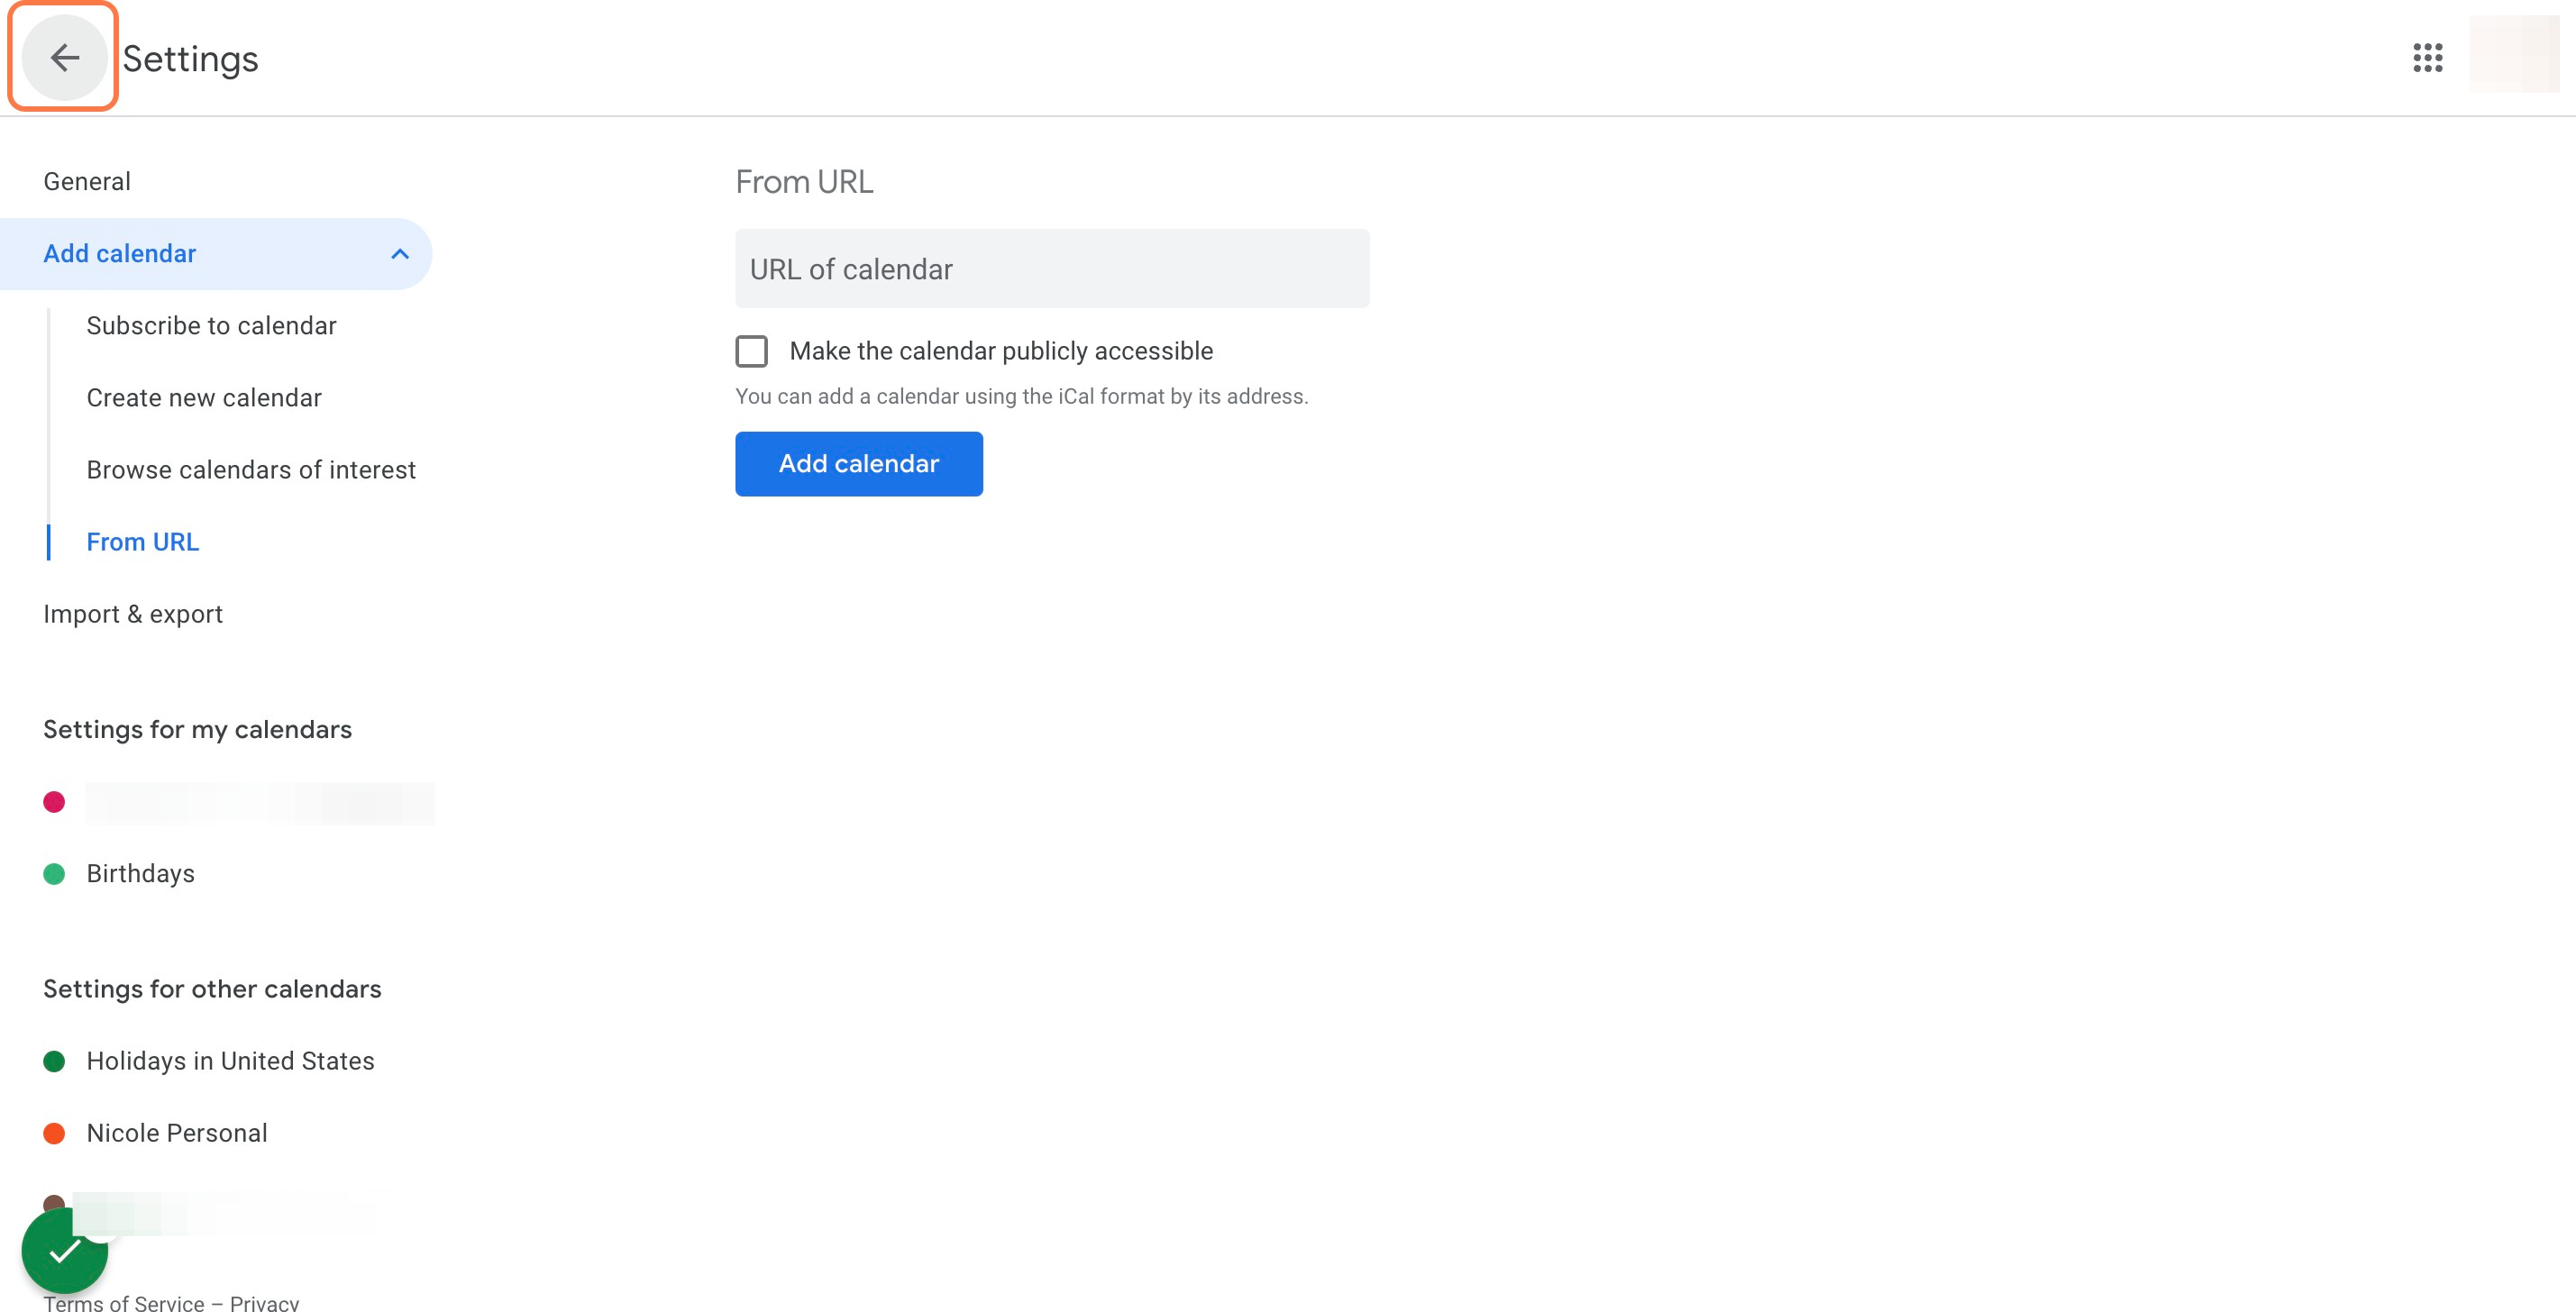Screen dimensions: 2576x1312
Task: Click the Settings for other calendars heading
Action: pyautogui.click(x=212, y=989)
